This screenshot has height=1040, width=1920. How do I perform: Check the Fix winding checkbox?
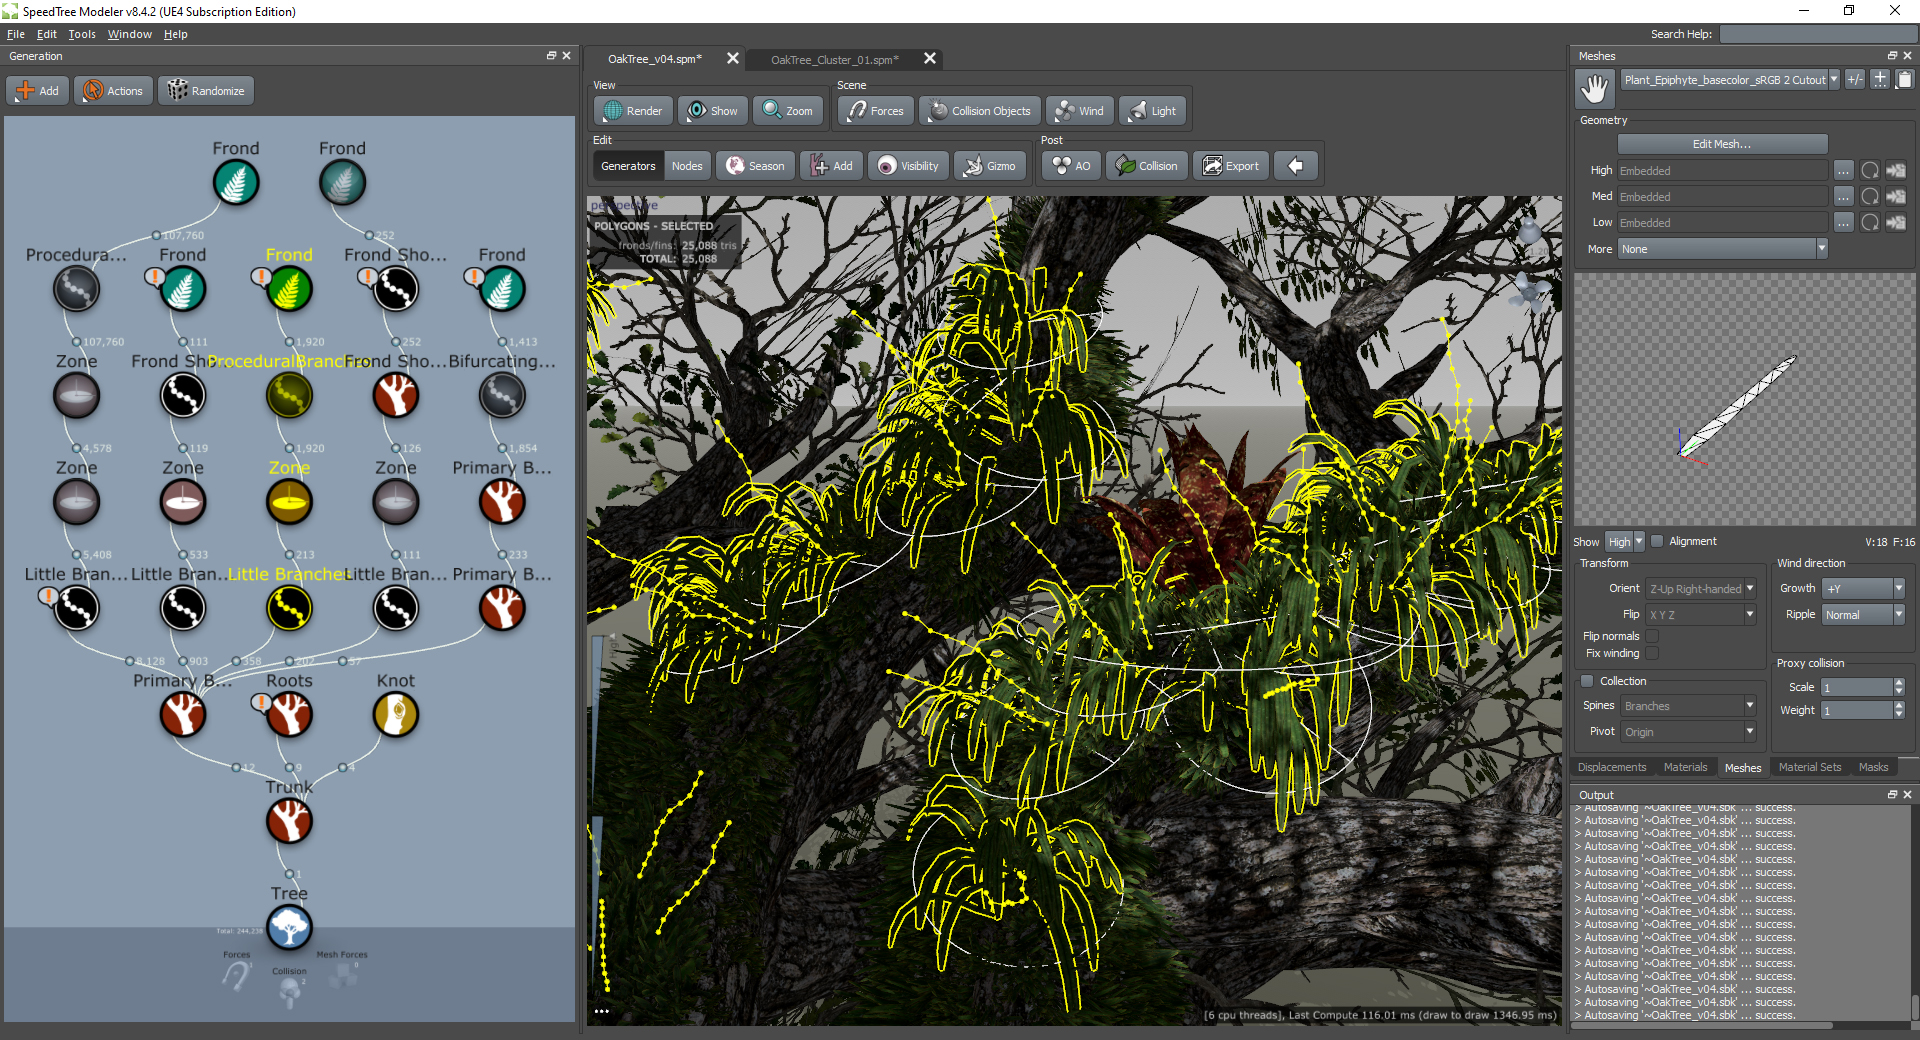pos(1652,653)
